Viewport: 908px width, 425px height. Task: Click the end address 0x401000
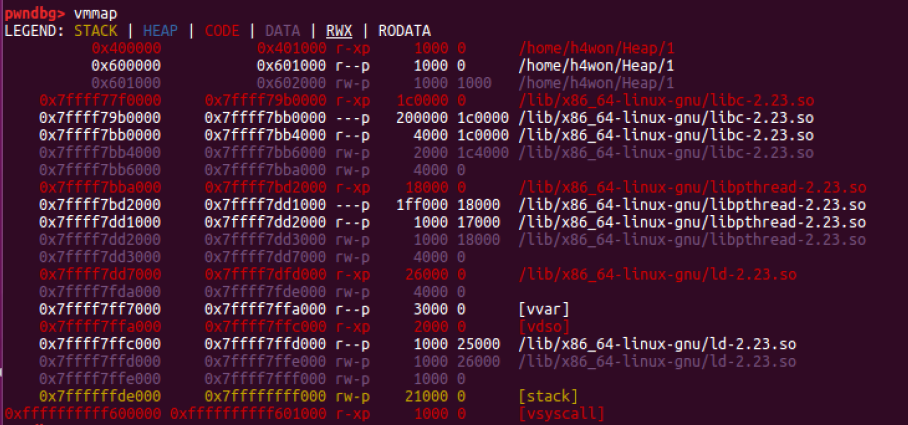pyautogui.click(x=291, y=48)
